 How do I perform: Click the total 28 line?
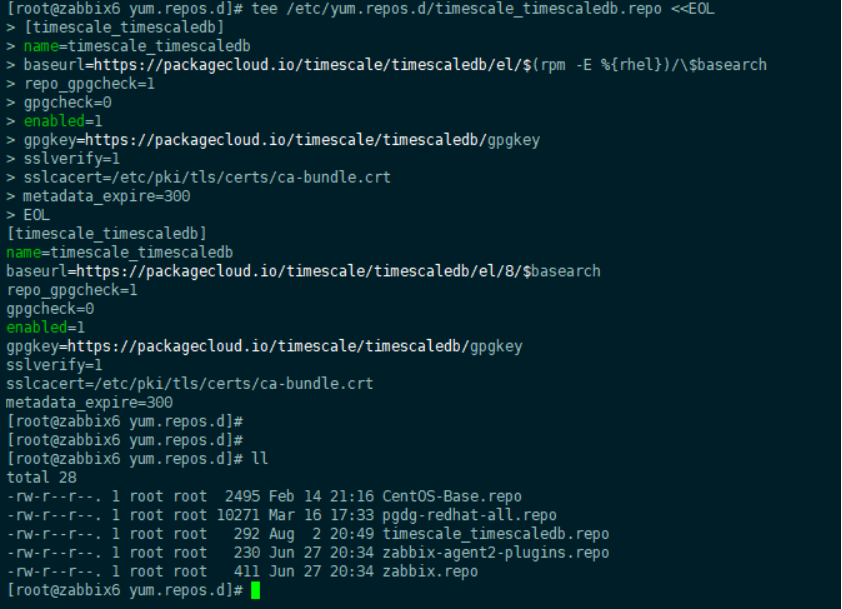(41, 477)
